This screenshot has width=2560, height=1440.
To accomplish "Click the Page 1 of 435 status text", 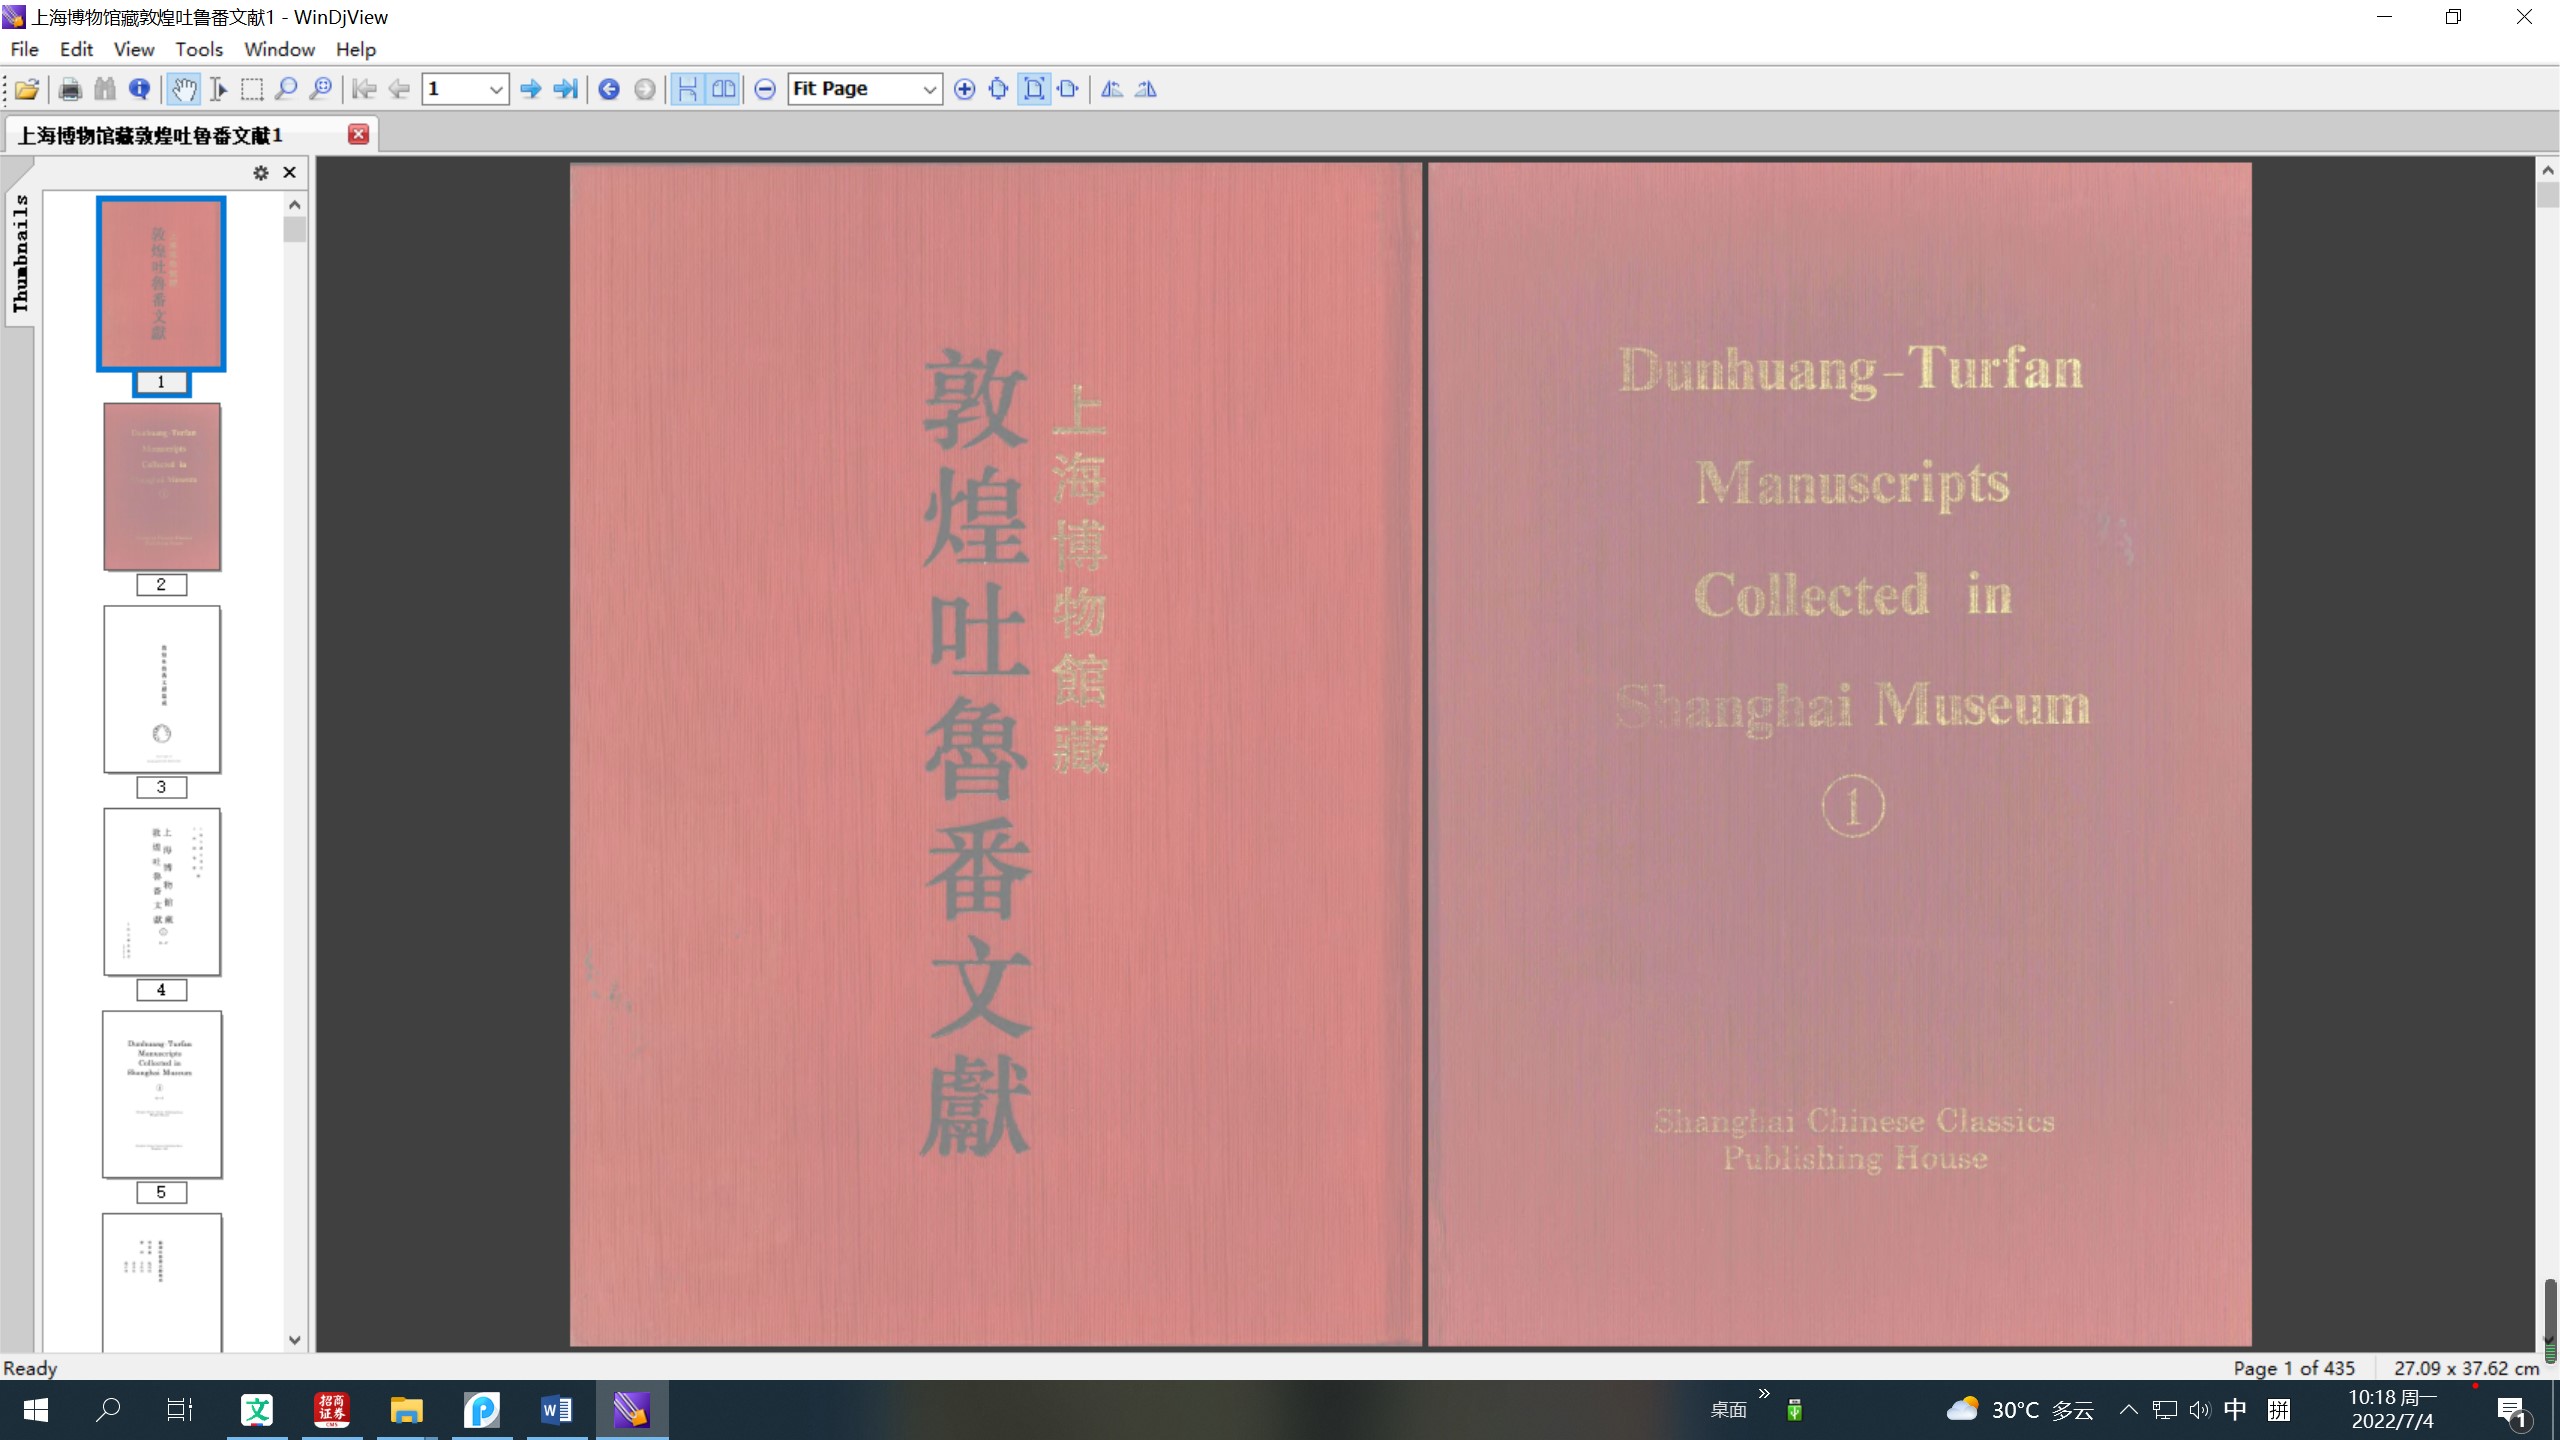I will [x=2294, y=1368].
